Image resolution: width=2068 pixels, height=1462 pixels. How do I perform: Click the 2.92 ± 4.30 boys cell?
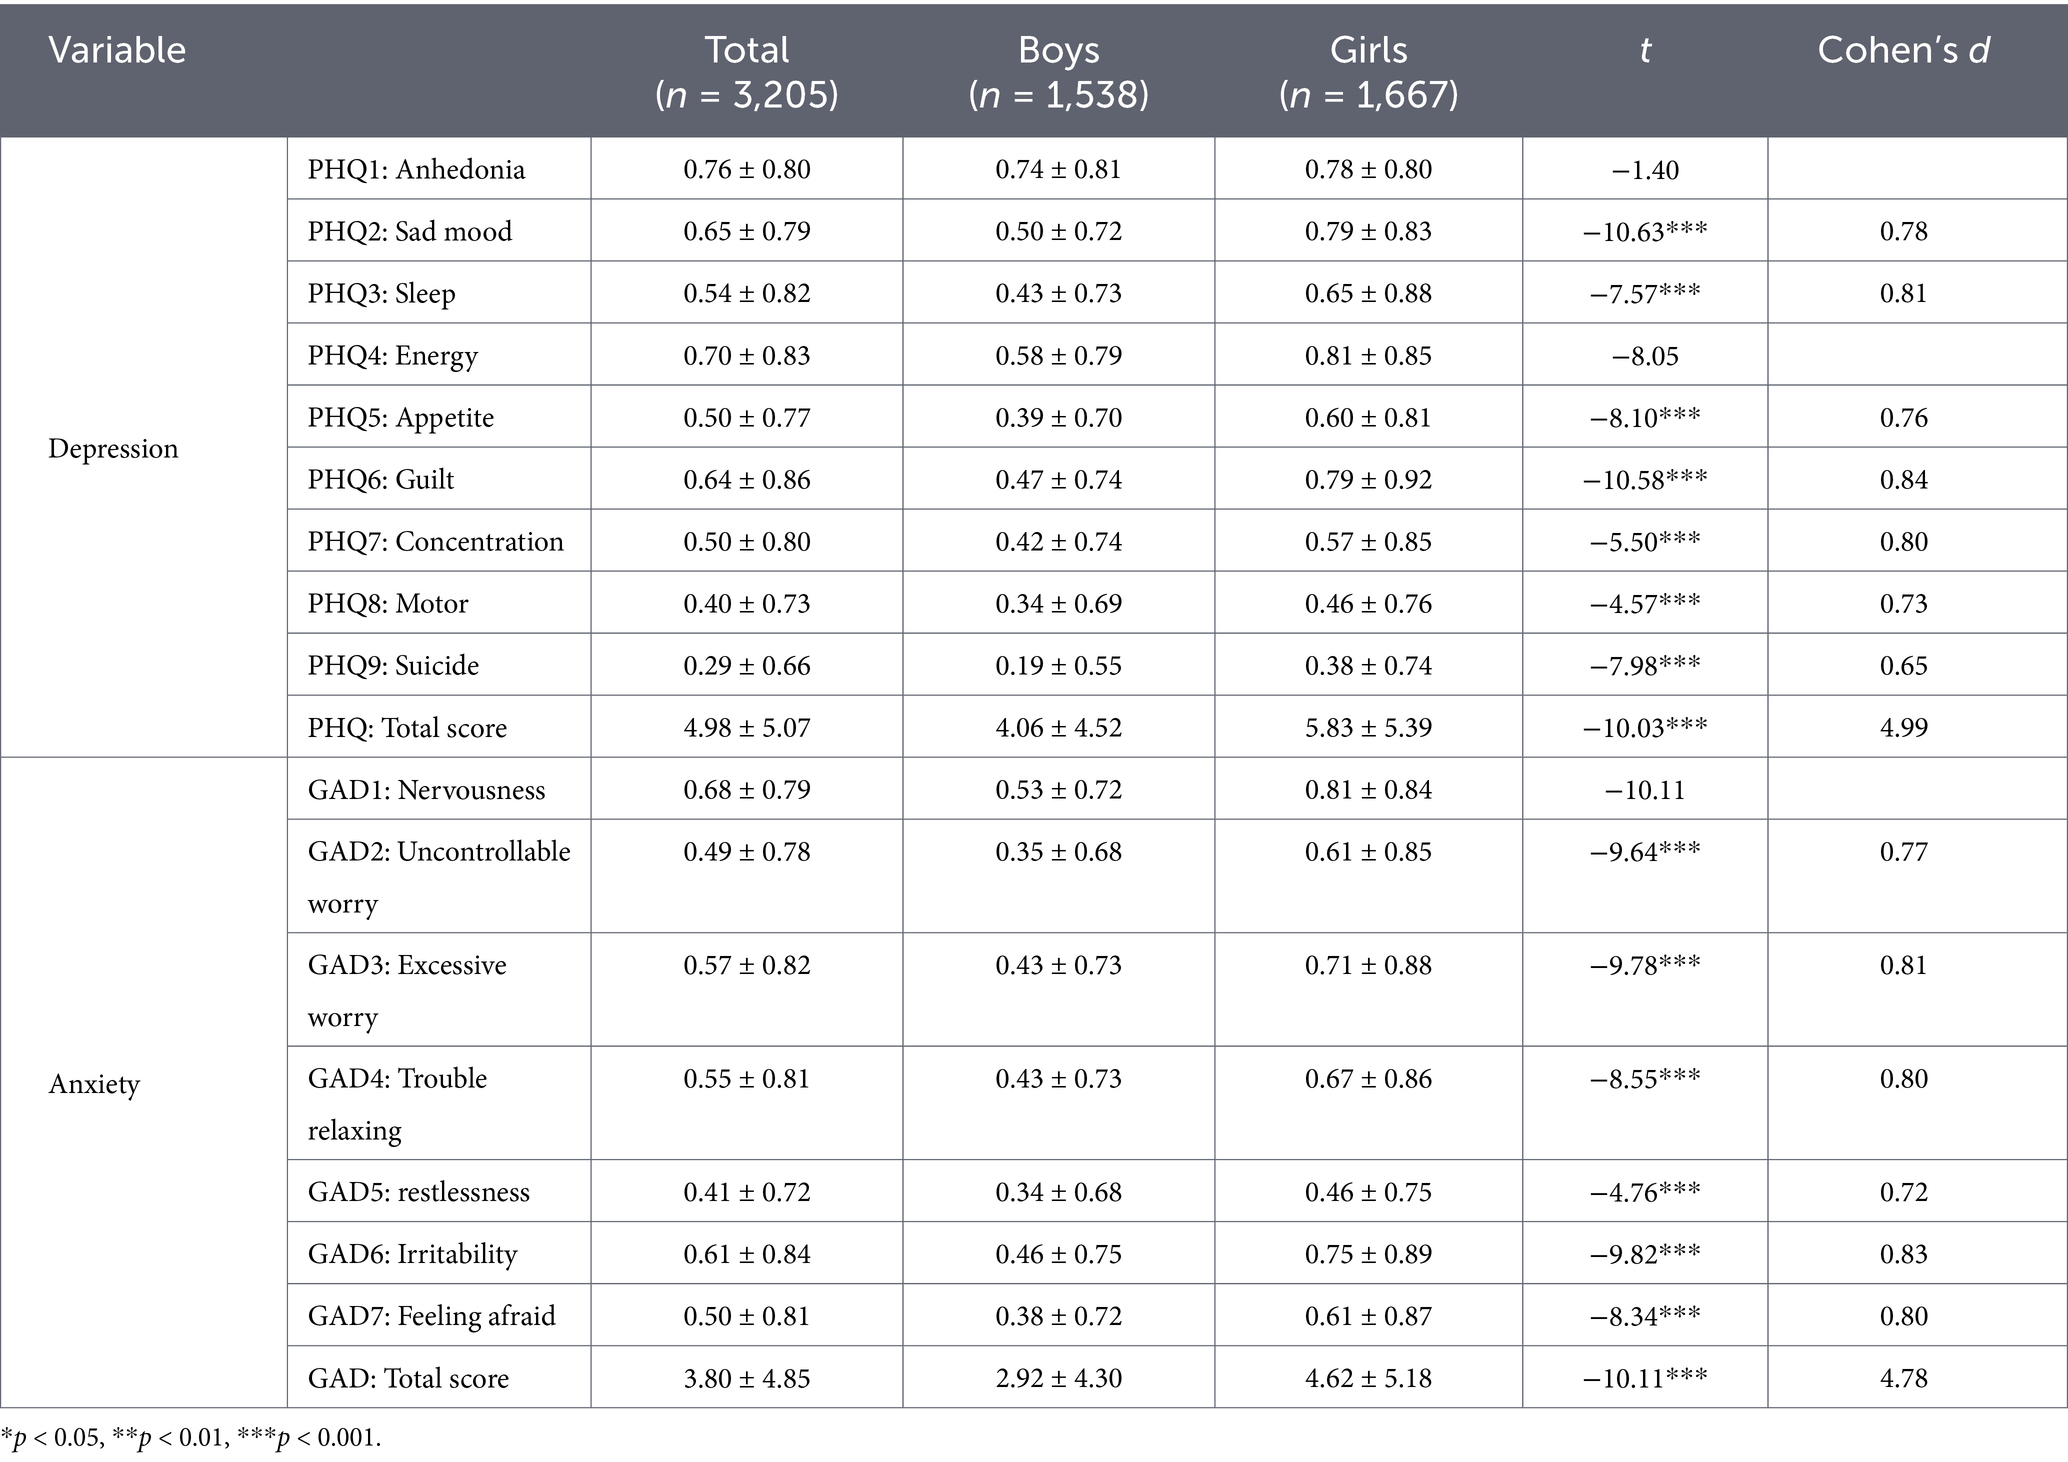pyautogui.click(x=1058, y=1377)
